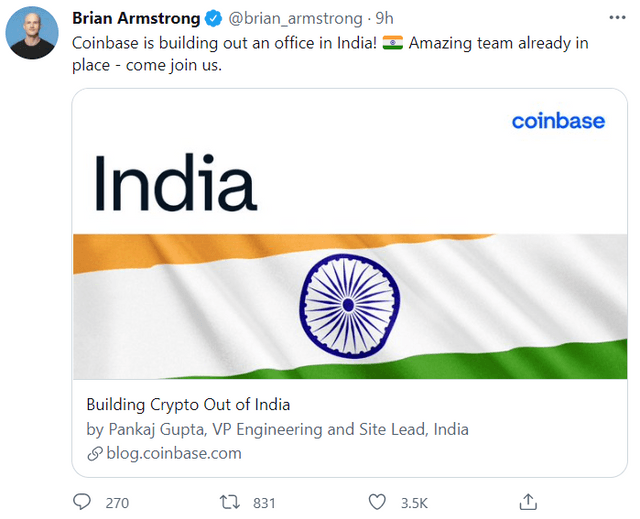Viewport: 640px width, 519px height.
Task: Open the "Building Crypto Out of India" card title
Action: [x=188, y=405]
